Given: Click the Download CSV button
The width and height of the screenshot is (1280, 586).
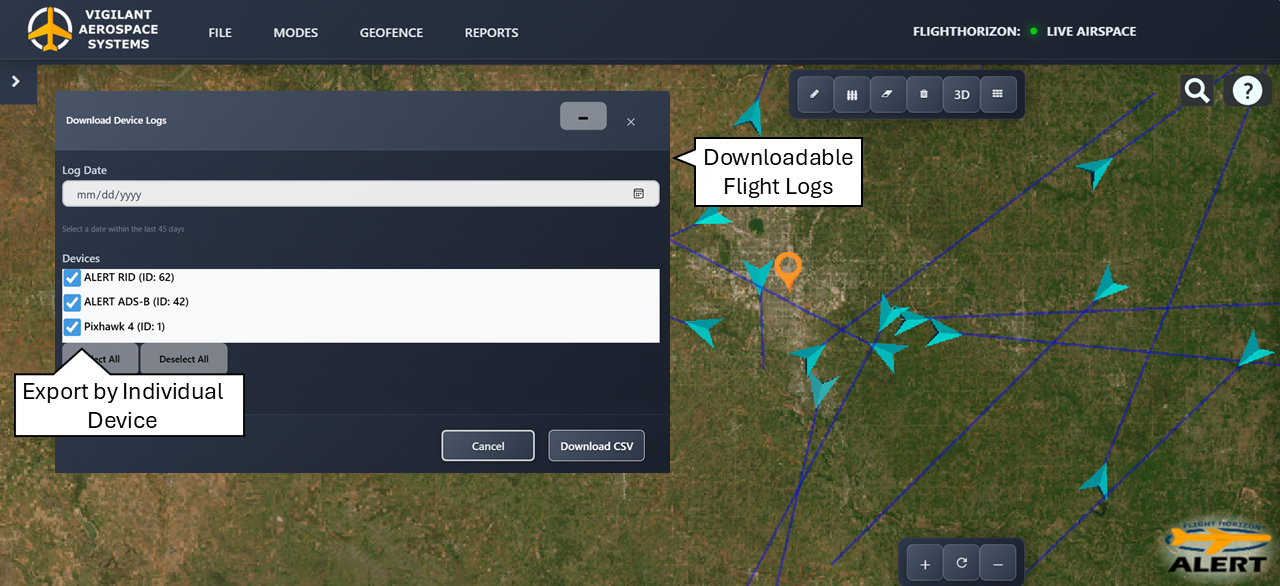Looking at the screenshot, I should click(x=596, y=446).
